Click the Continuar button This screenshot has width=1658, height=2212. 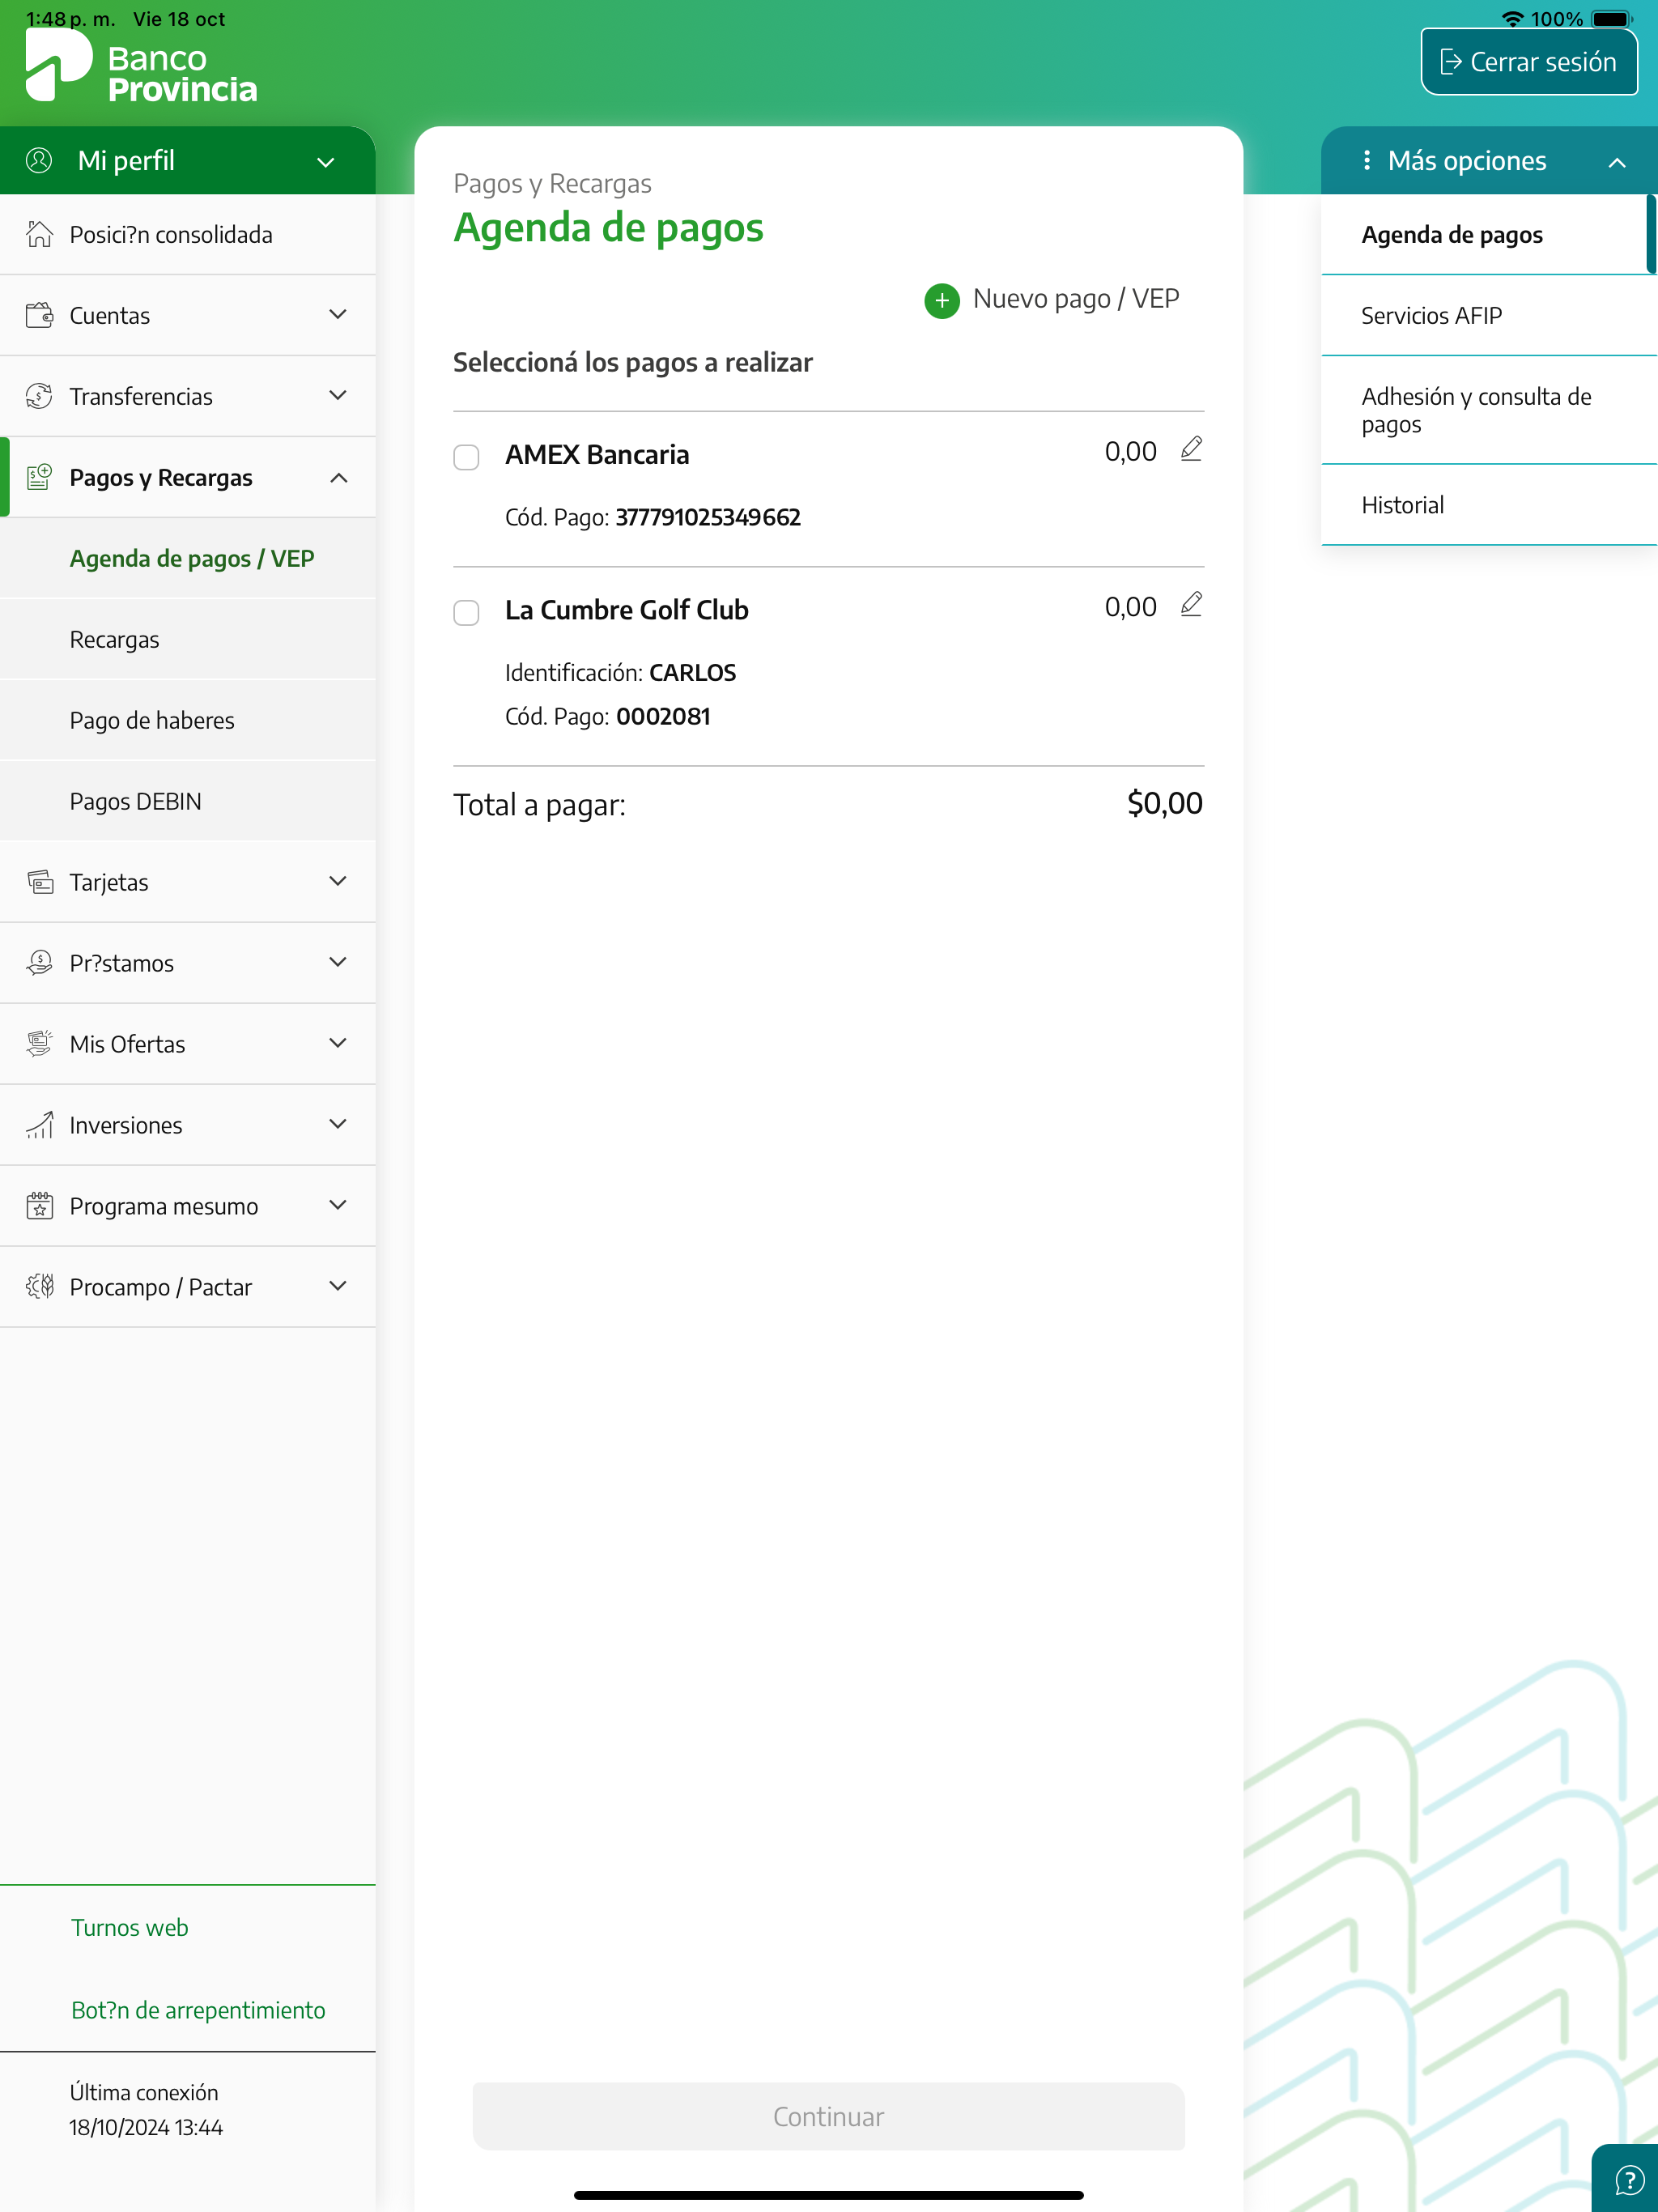click(x=829, y=2116)
